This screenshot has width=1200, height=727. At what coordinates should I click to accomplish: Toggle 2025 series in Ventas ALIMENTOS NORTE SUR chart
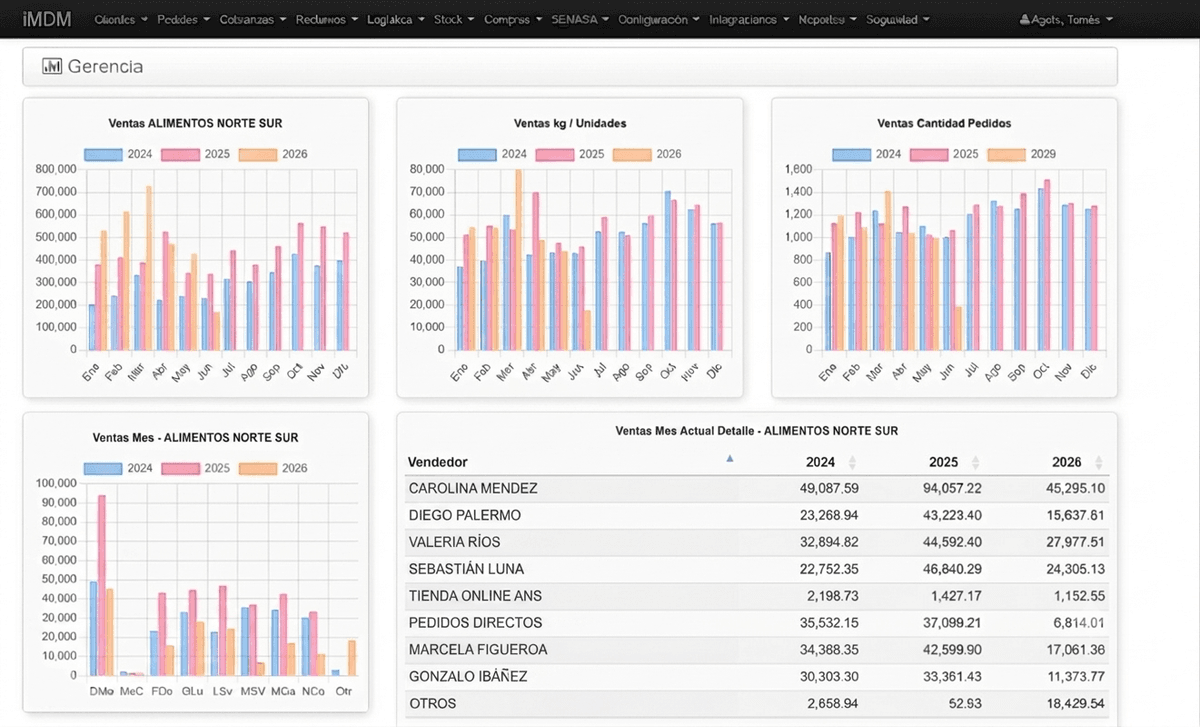pos(196,154)
